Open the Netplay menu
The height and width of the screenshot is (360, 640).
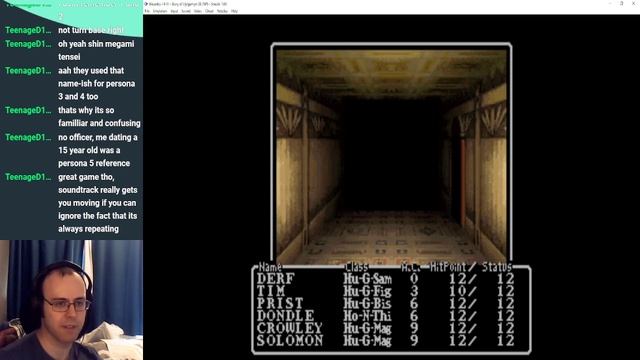point(222,11)
